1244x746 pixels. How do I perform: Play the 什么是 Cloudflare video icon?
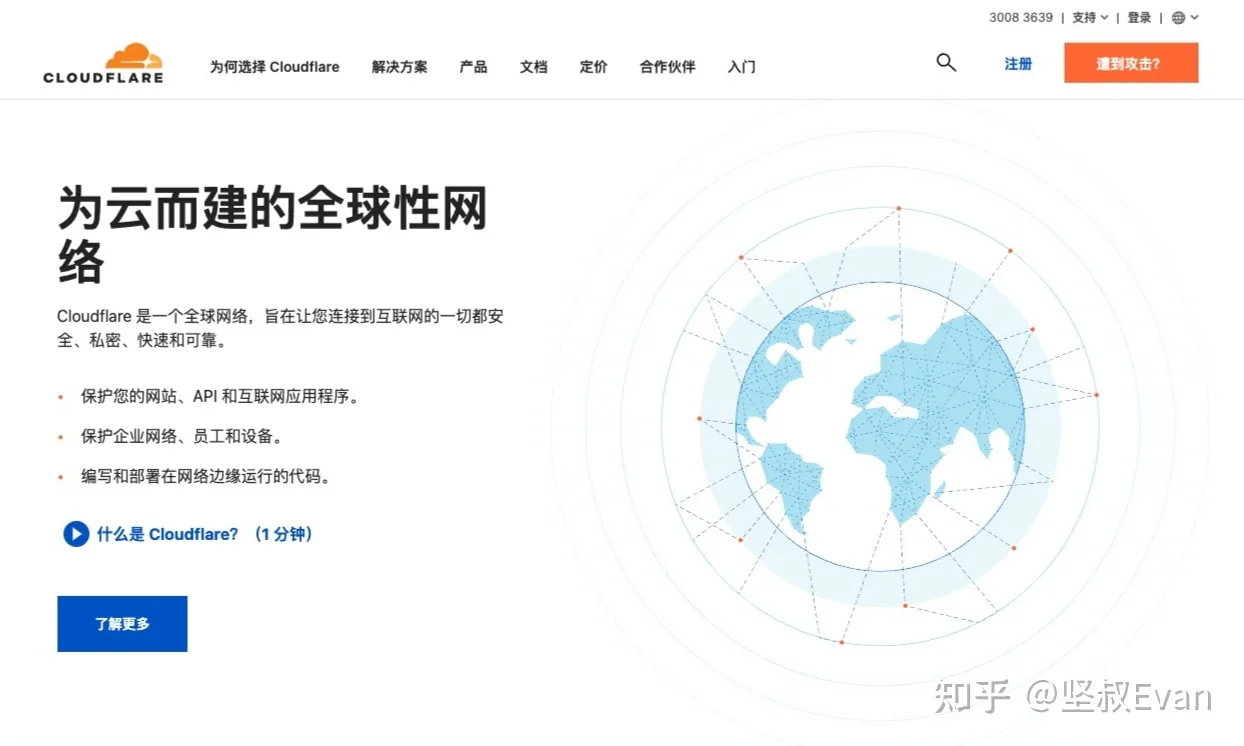click(x=76, y=534)
